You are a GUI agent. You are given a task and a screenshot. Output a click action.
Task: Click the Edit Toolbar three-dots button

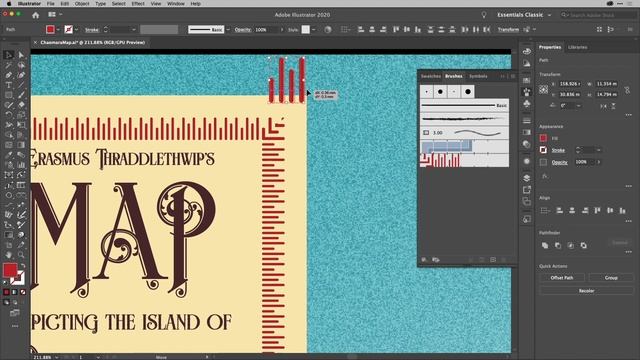click(x=15, y=326)
